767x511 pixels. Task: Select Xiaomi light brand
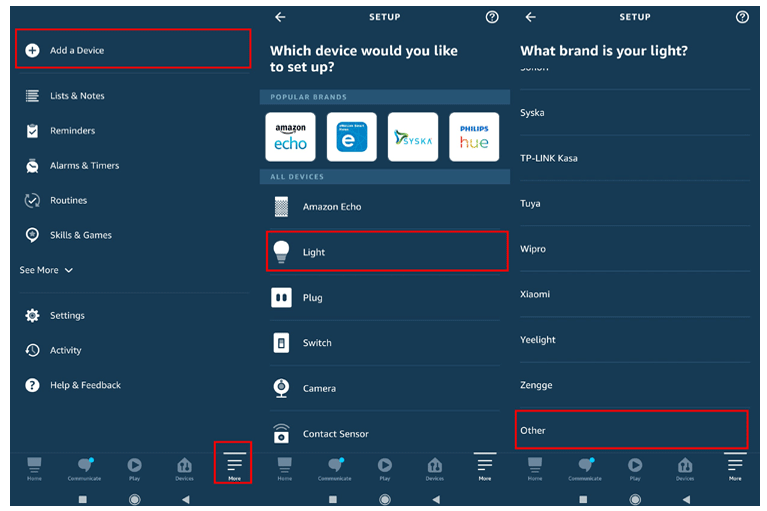tap(635, 294)
